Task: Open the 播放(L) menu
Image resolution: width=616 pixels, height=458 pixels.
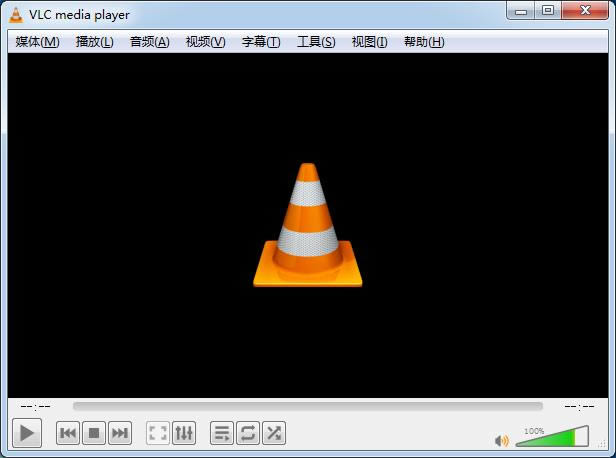Action: tap(95, 42)
